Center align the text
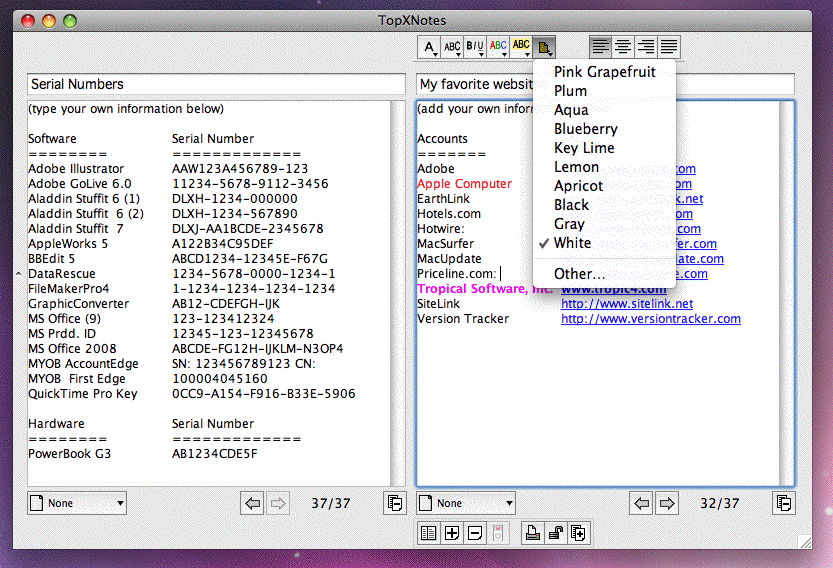The width and height of the screenshot is (833, 568). click(623, 47)
